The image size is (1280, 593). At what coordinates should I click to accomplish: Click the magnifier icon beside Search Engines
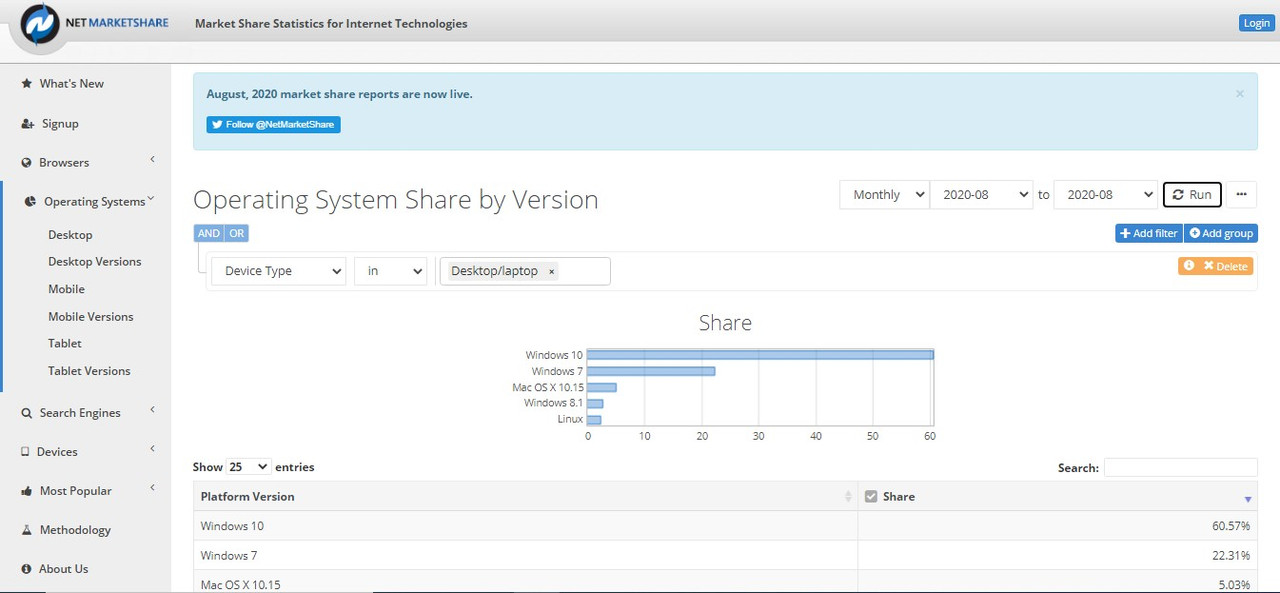tap(27, 413)
